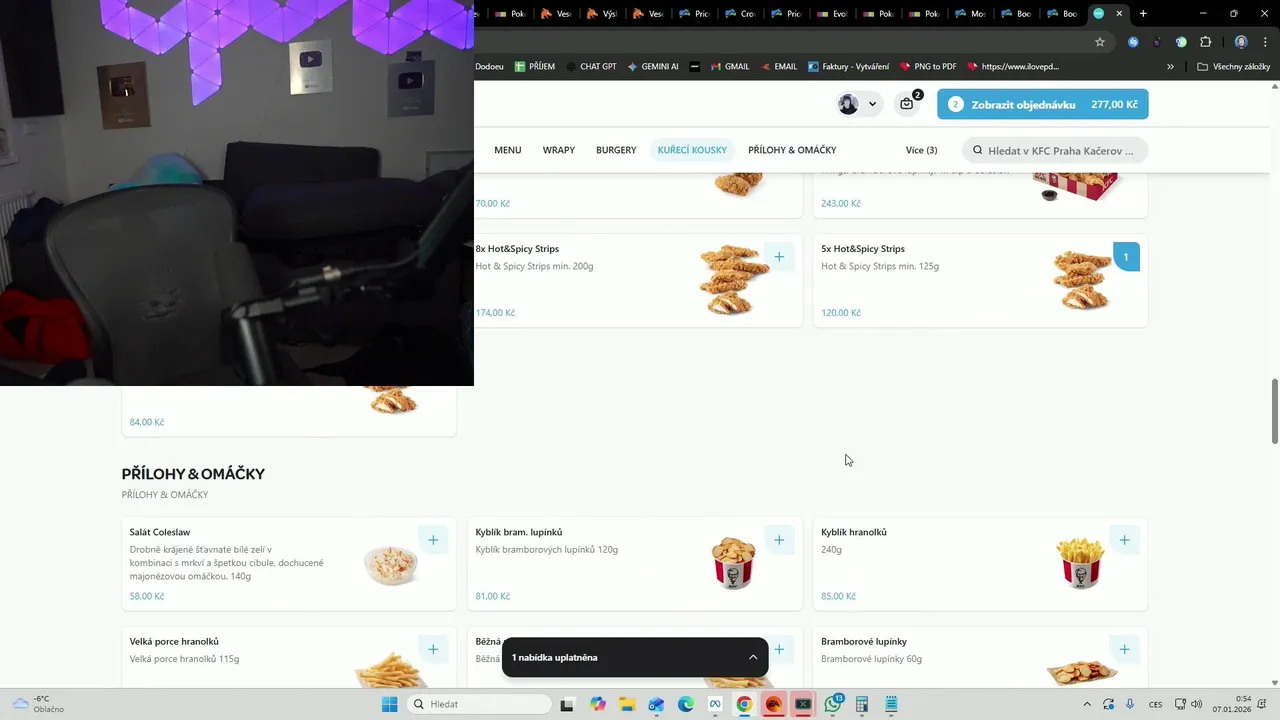
Task: Switch to the Výsl browser tab
Action: [601, 14]
